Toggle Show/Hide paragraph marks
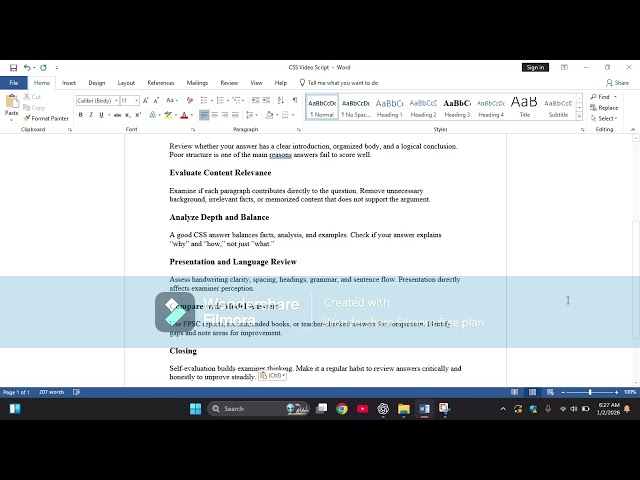The image size is (640, 480). pos(295,100)
